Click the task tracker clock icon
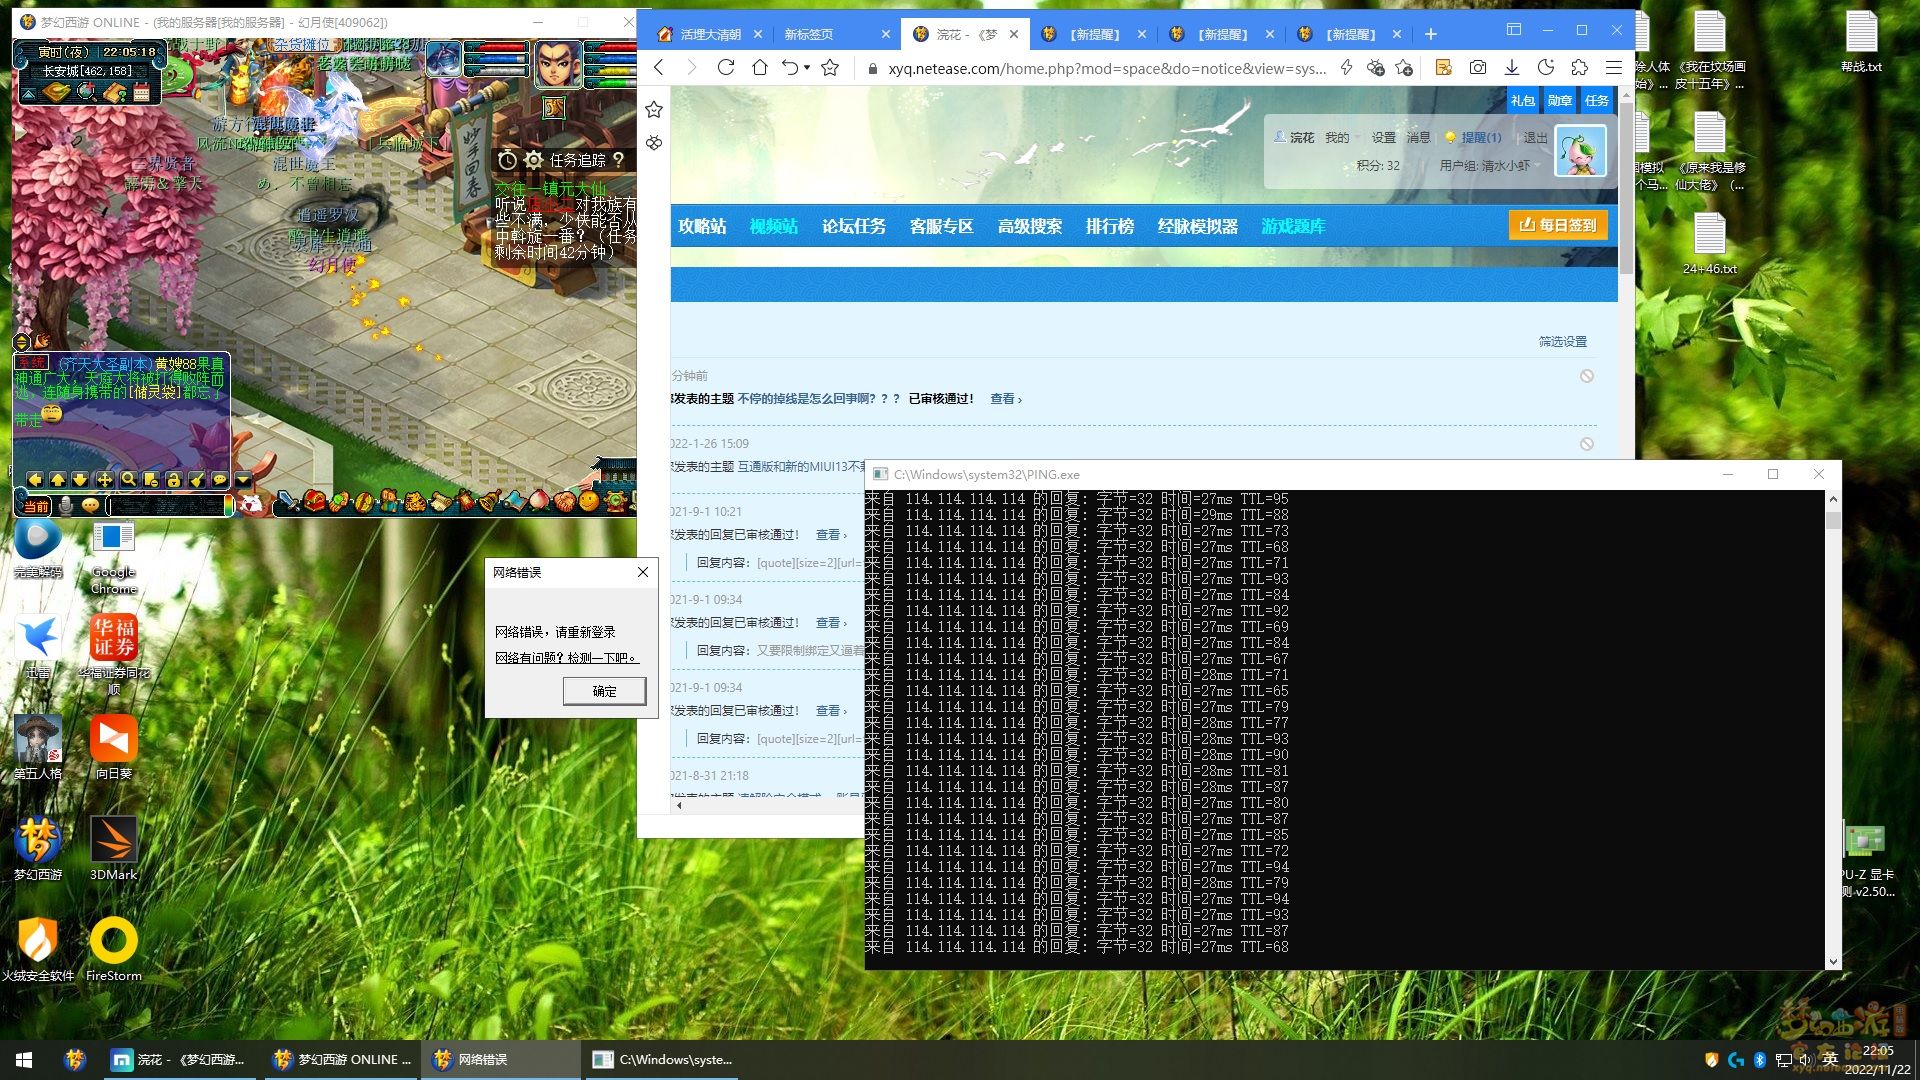This screenshot has width=1920, height=1080. [x=507, y=160]
